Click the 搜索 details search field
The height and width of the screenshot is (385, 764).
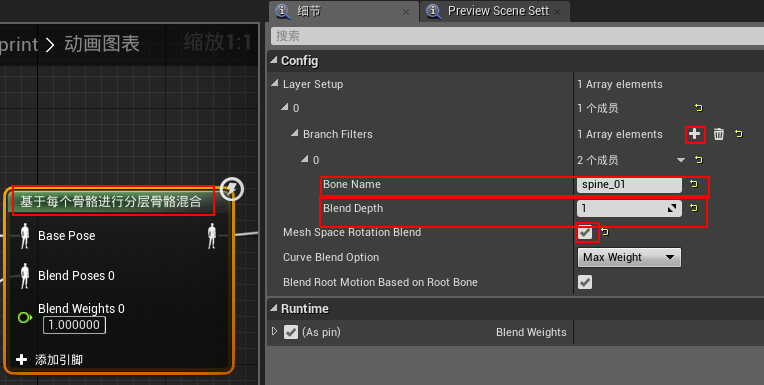[517, 36]
